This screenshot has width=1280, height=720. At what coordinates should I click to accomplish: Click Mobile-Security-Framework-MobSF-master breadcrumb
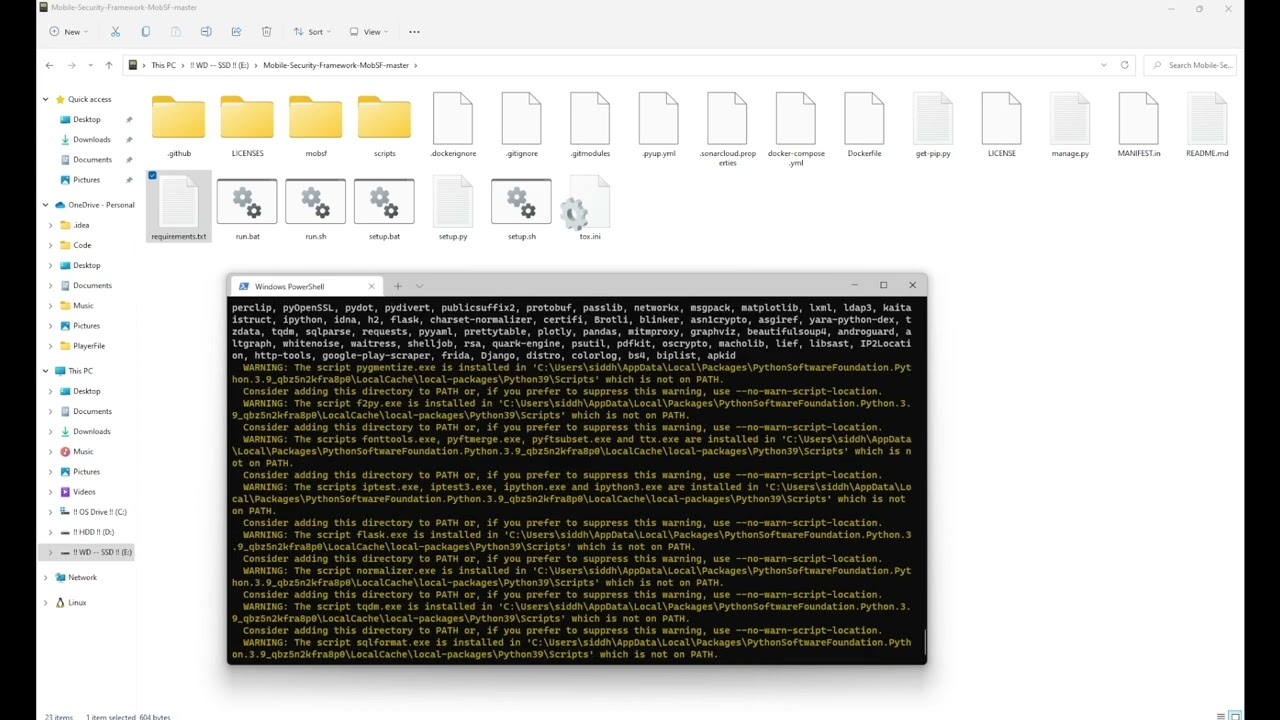[x=336, y=65]
